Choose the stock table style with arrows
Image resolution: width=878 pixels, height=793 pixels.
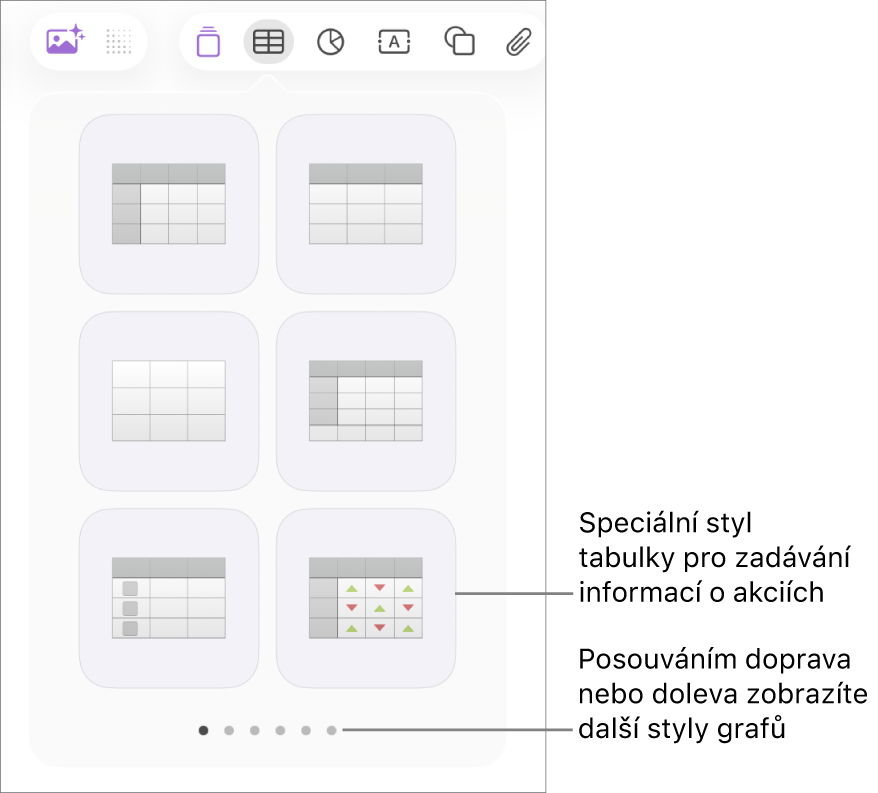(x=366, y=598)
